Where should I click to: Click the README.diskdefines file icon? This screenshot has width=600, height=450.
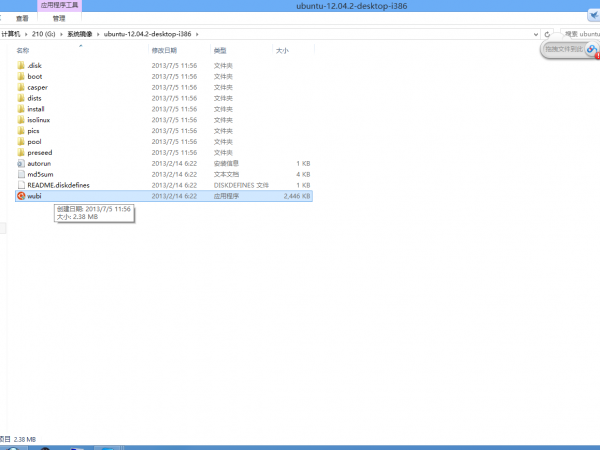21,185
